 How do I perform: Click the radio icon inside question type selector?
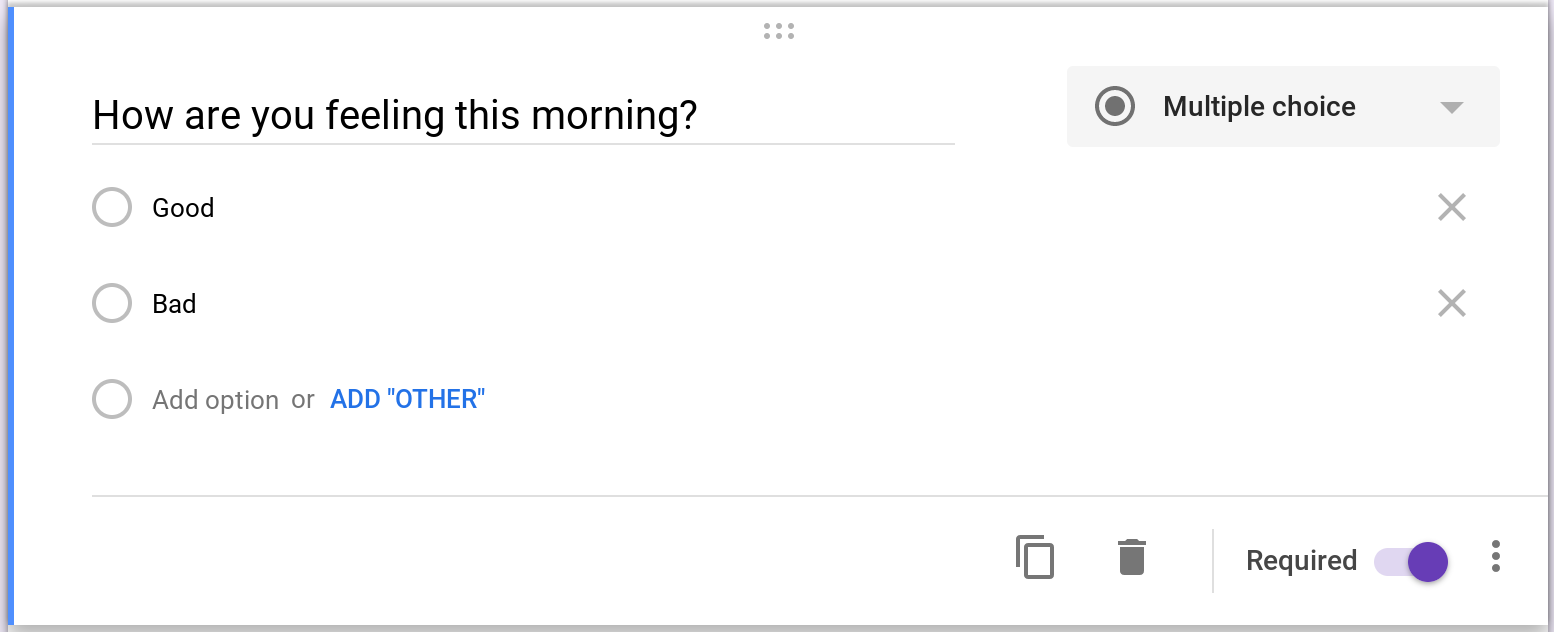pos(1114,106)
